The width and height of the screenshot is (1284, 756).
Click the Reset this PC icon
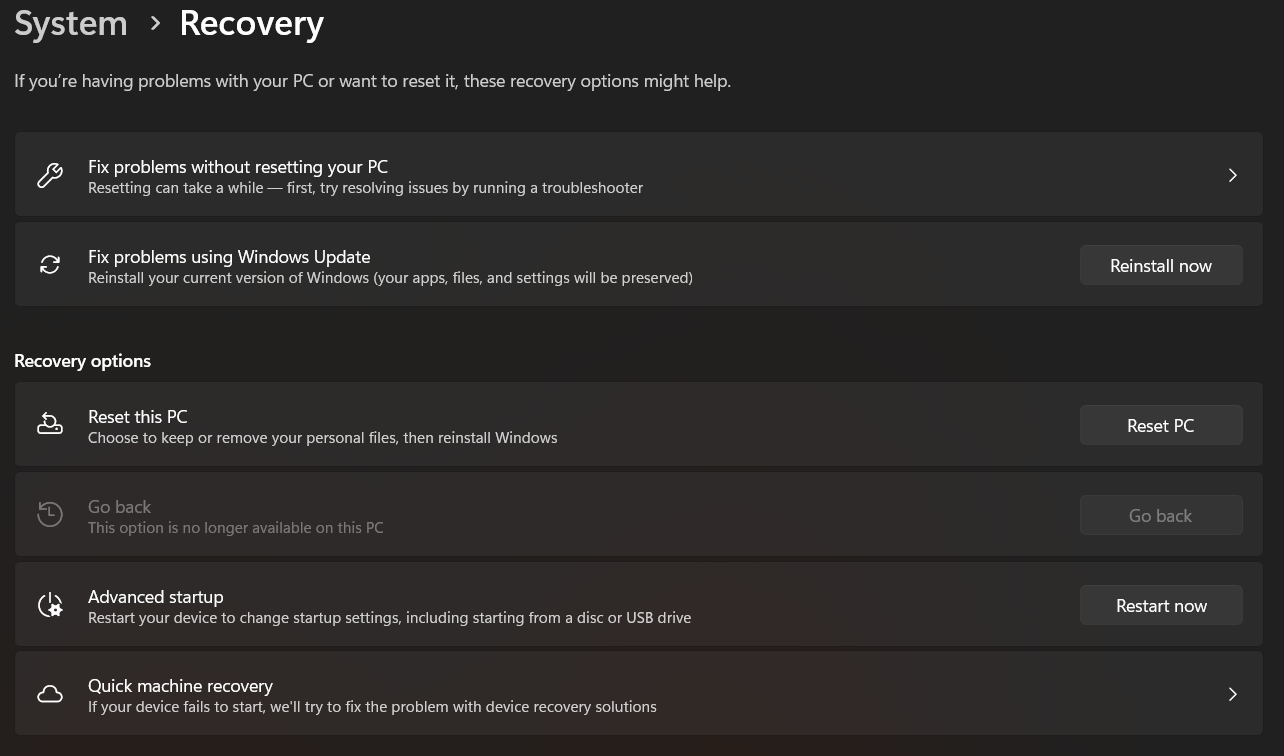pyautogui.click(x=50, y=424)
